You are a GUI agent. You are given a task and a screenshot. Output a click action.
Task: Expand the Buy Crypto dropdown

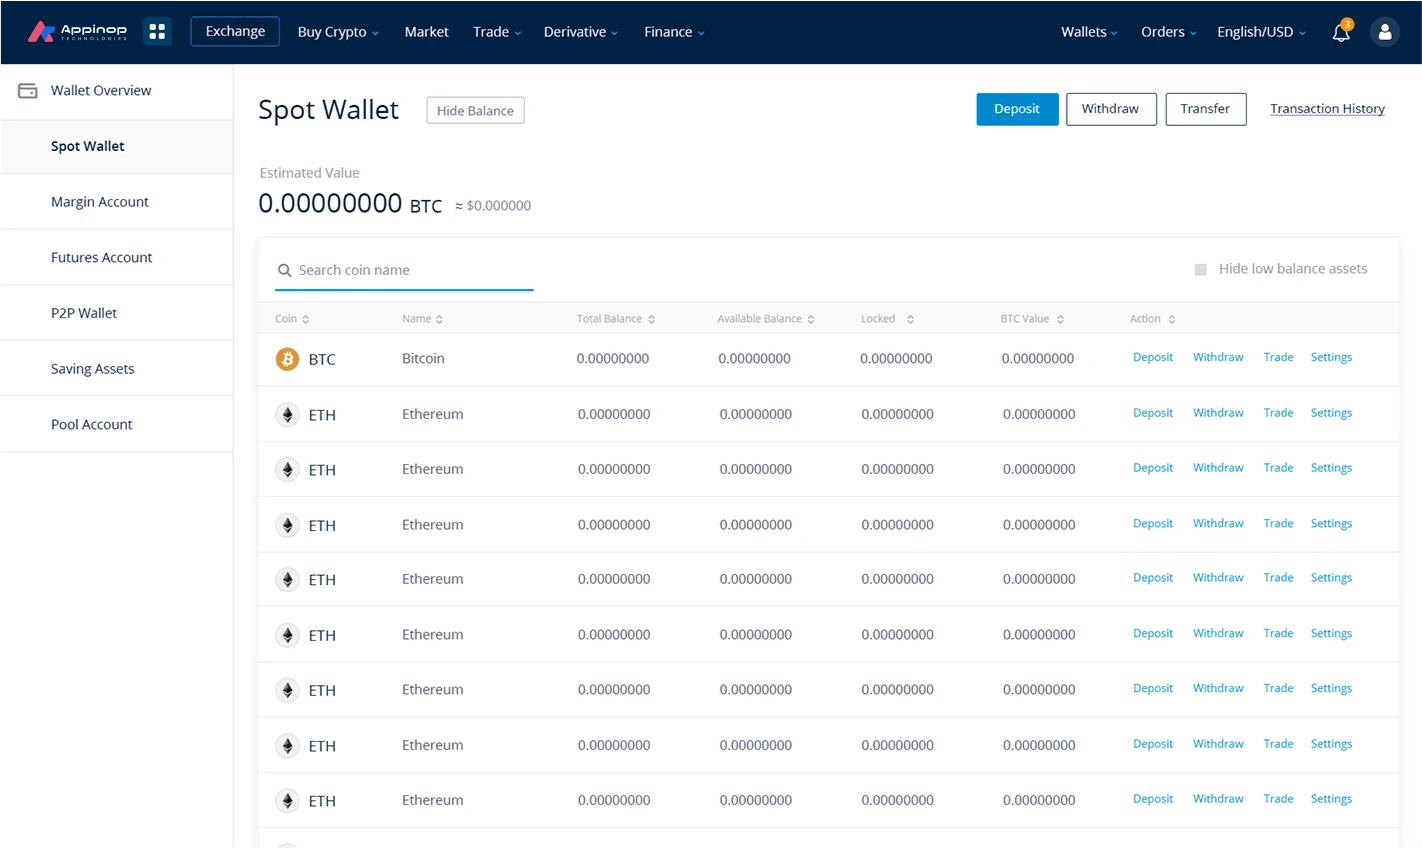point(338,32)
